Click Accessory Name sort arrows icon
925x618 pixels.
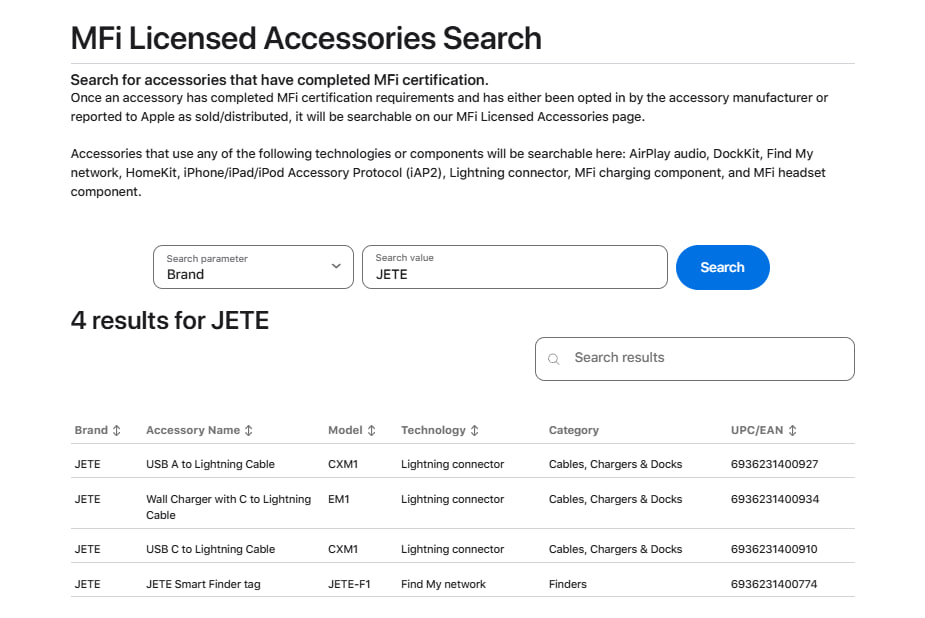pos(248,430)
